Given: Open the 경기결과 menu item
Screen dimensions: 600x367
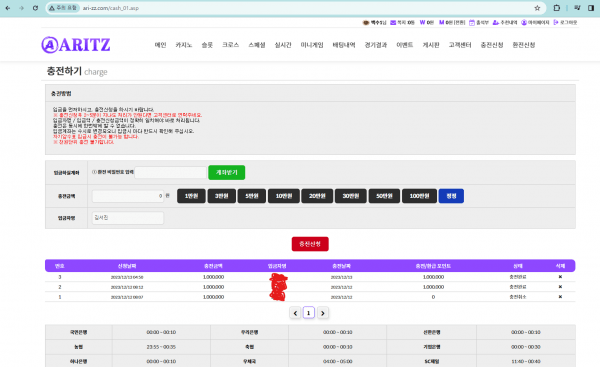Looking at the screenshot, I should pyautogui.click(x=376, y=45).
